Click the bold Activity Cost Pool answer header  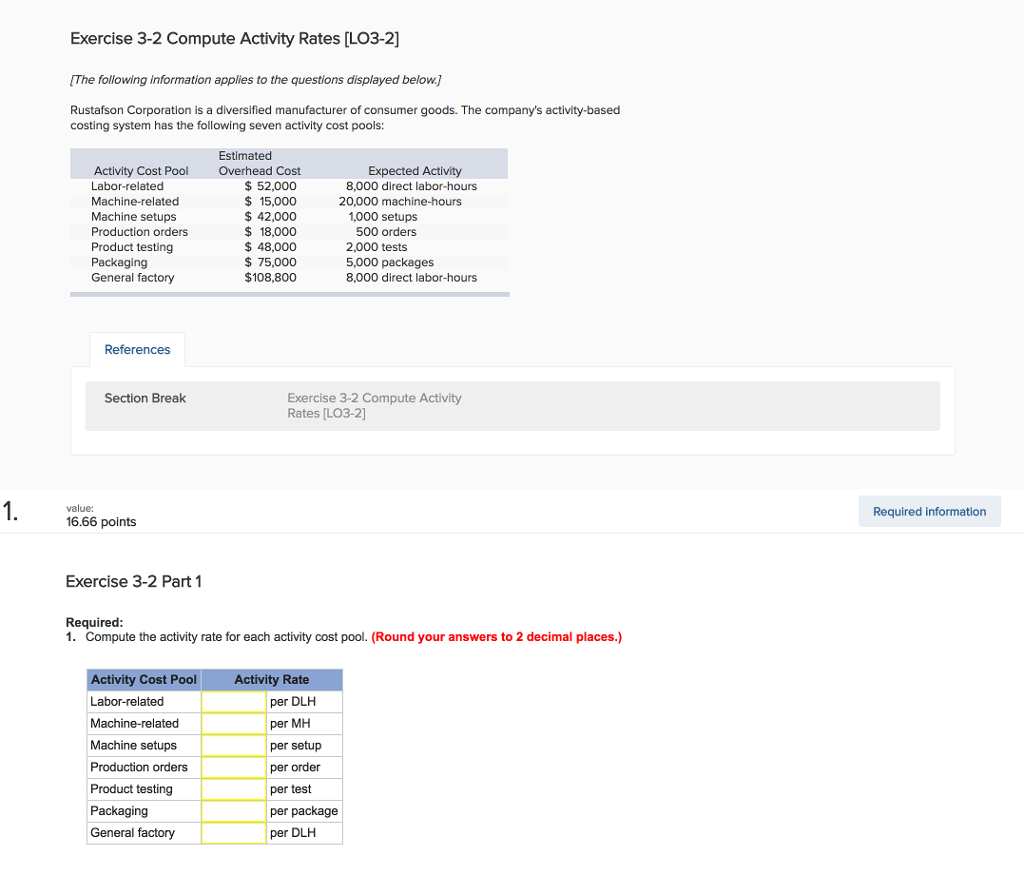pos(144,680)
